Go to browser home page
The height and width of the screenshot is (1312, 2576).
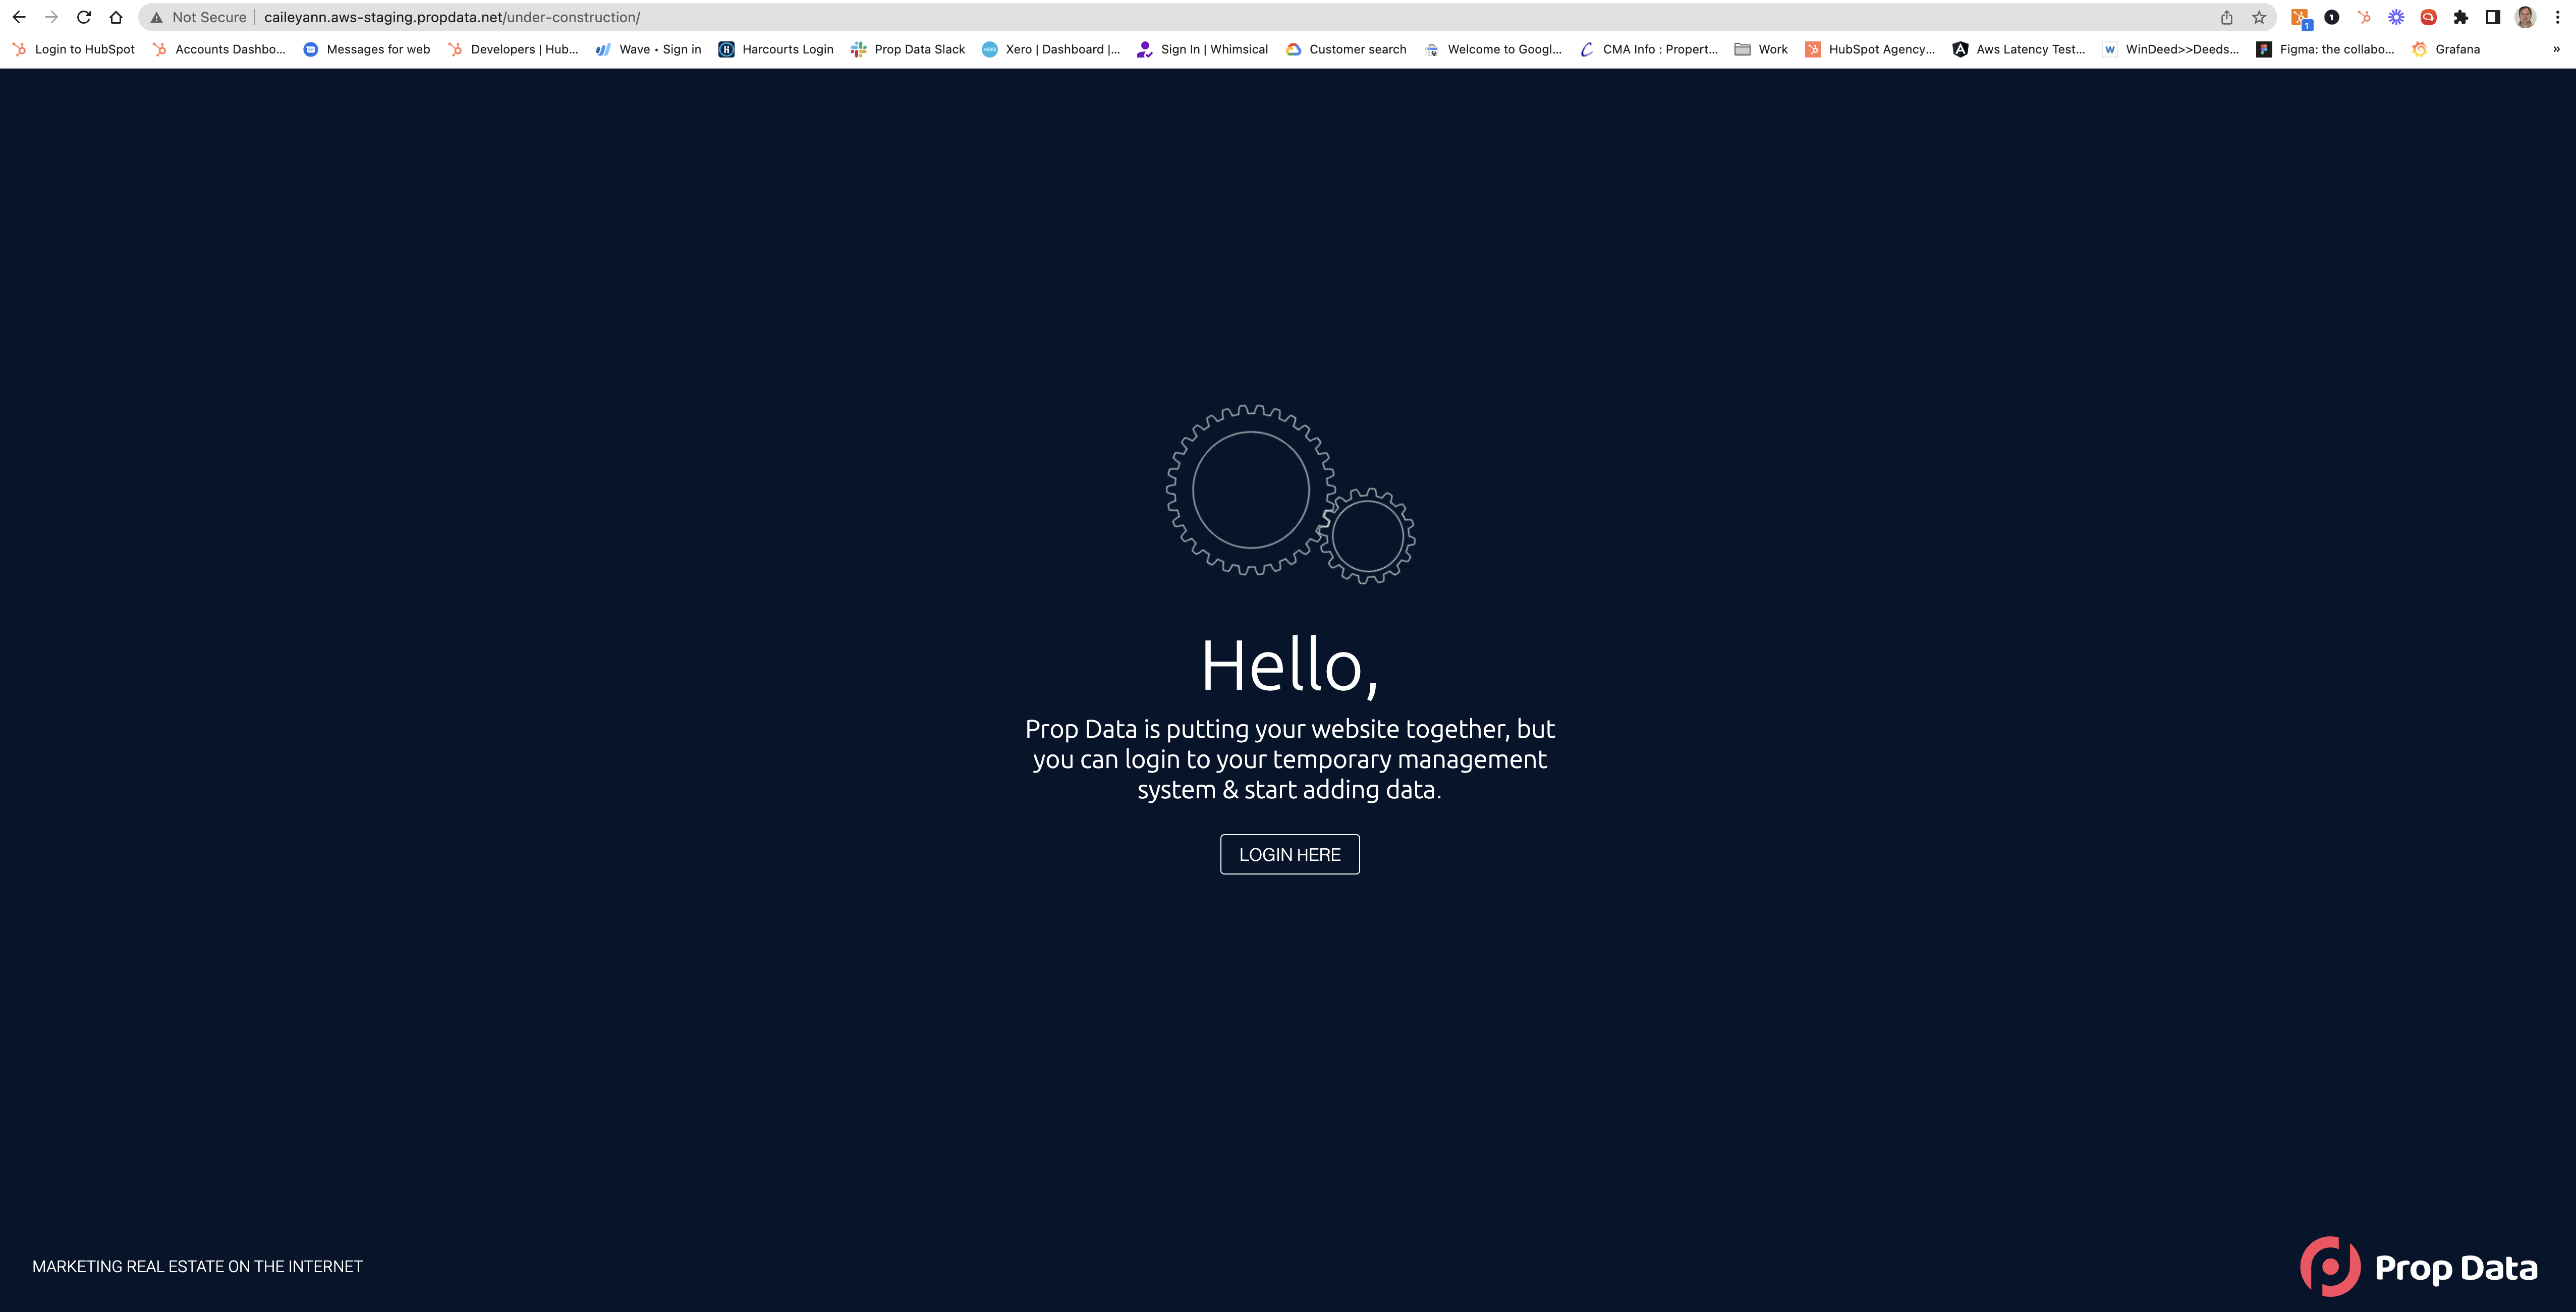(116, 17)
